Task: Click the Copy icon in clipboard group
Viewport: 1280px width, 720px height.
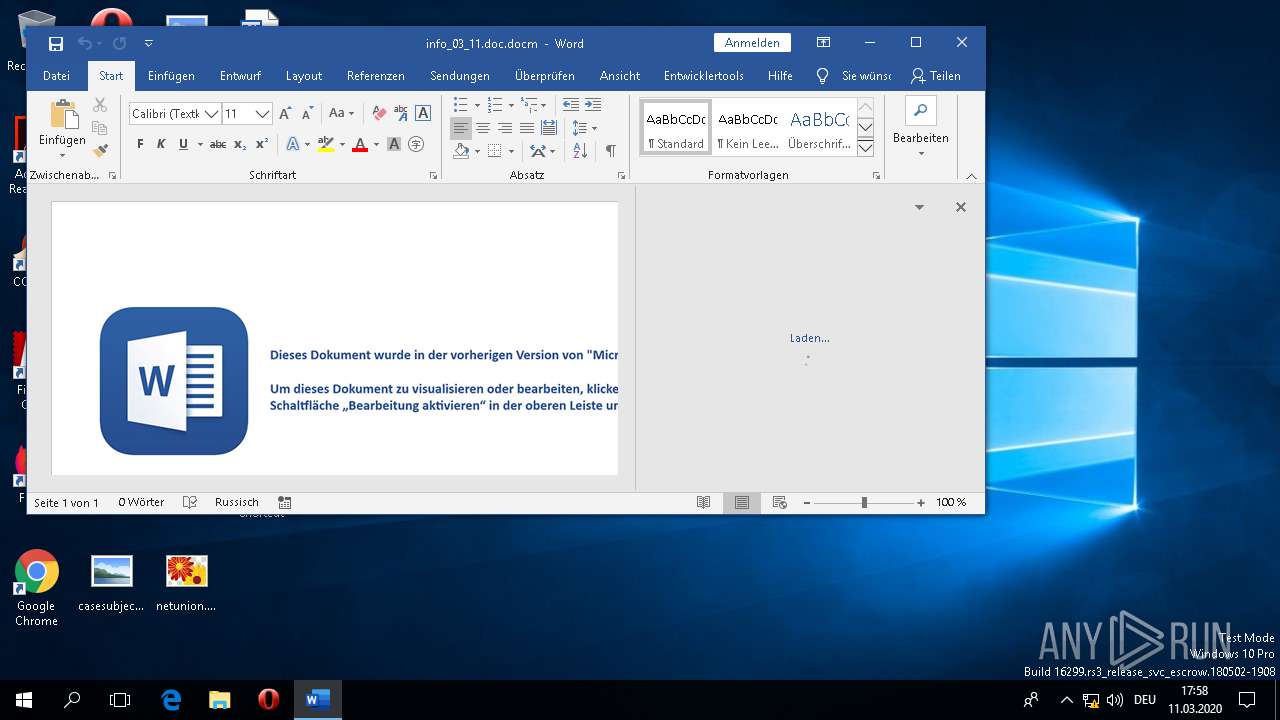Action: [100, 128]
